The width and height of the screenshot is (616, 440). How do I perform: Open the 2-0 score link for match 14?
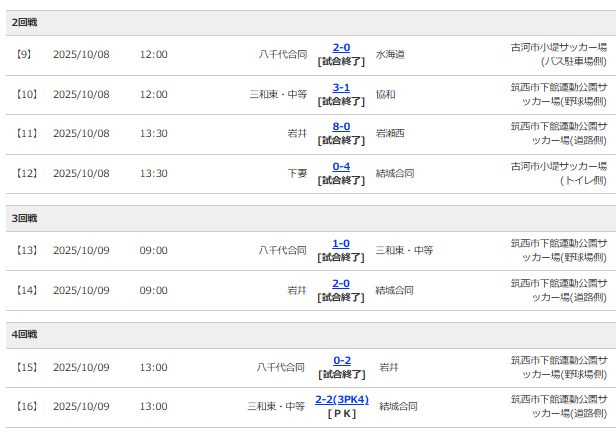pos(341,283)
